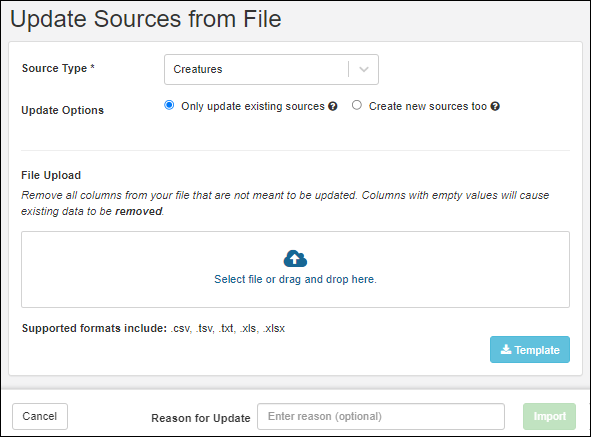Click the Only update existing sources label text
The image size is (591, 437).
click(x=253, y=106)
